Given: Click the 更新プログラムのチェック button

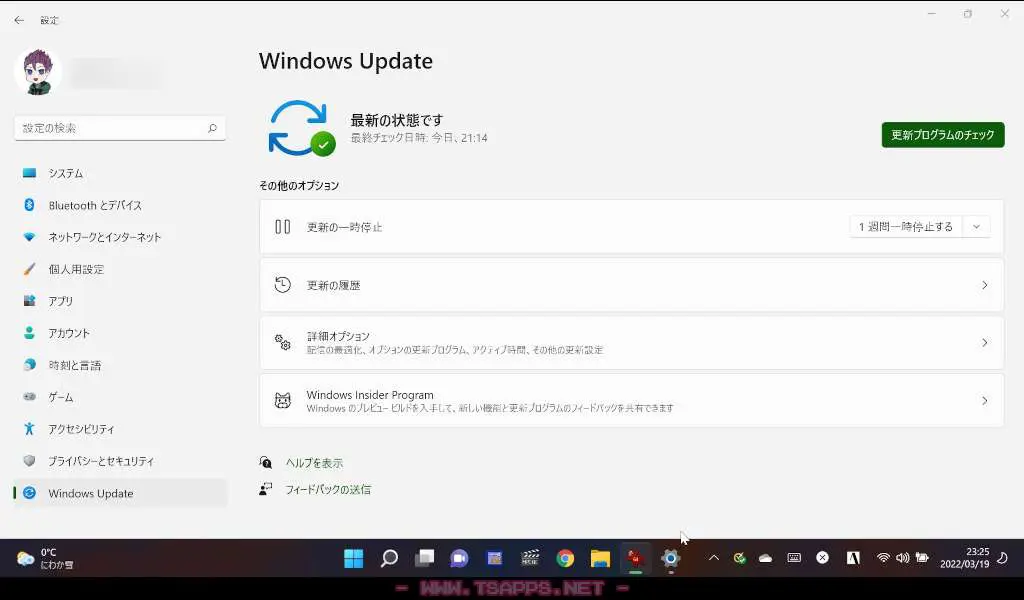Looking at the screenshot, I should [942, 135].
